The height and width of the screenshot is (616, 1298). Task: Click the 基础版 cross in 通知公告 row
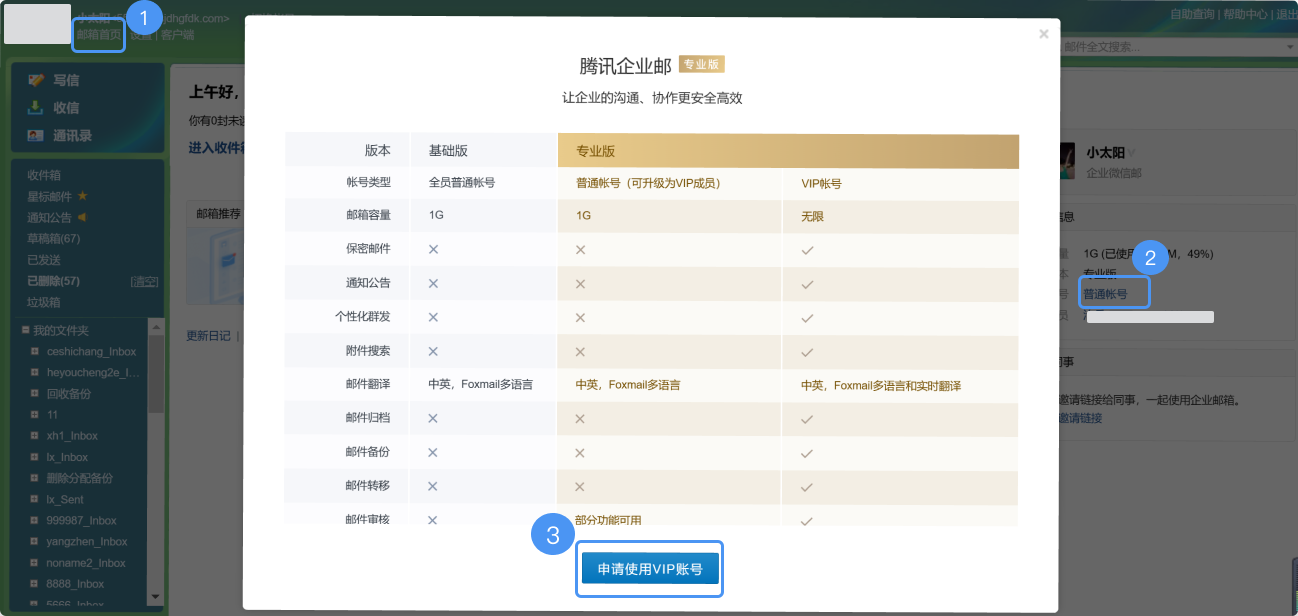click(434, 284)
